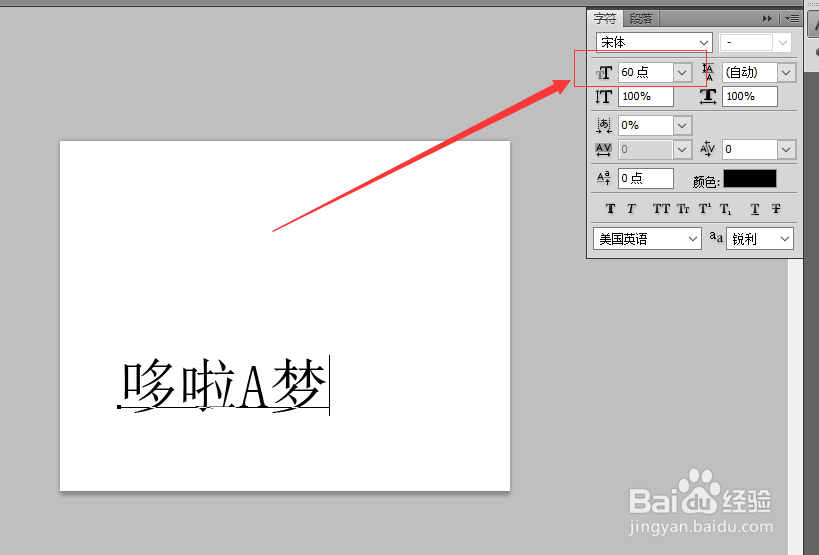Collapse the panel with double-arrow icon
Image resolution: width=819 pixels, height=555 pixels.
pyautogui.click(x=767, y=19)
